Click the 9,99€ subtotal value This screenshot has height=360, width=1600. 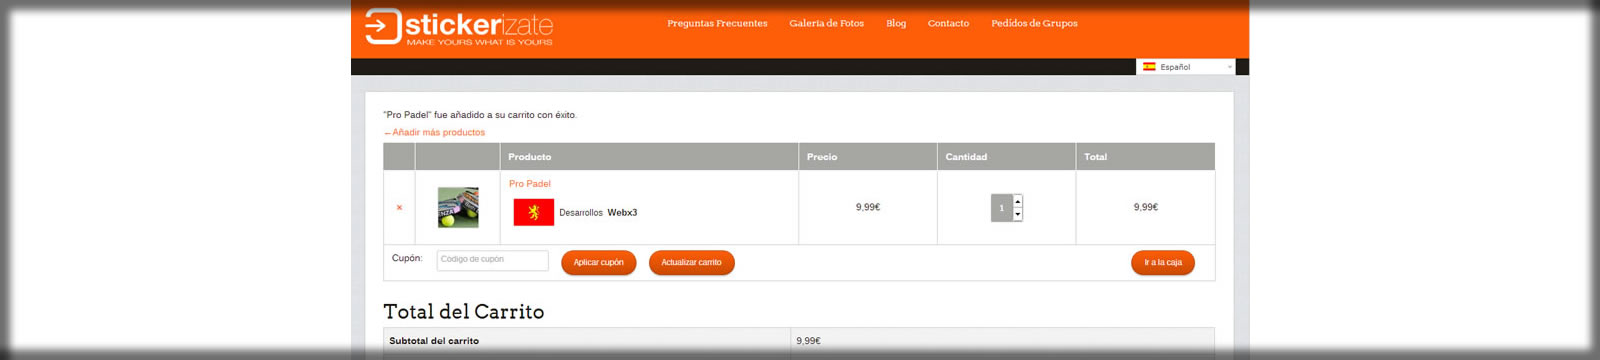click(x=808, y=341)
